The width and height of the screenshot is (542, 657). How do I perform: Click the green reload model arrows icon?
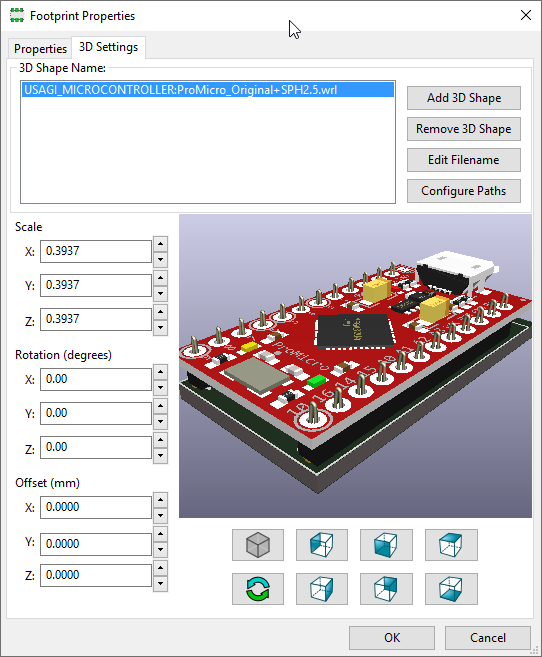click(x=258, y=589)
